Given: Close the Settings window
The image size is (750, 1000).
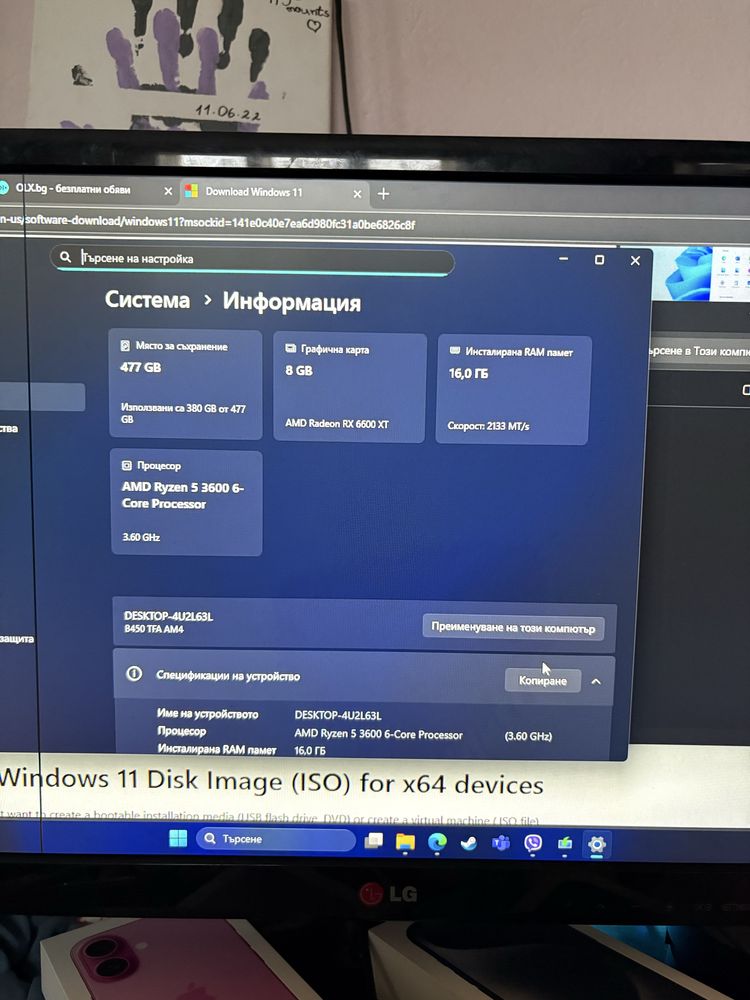Looking at the screenshot, I should (635, 260).
